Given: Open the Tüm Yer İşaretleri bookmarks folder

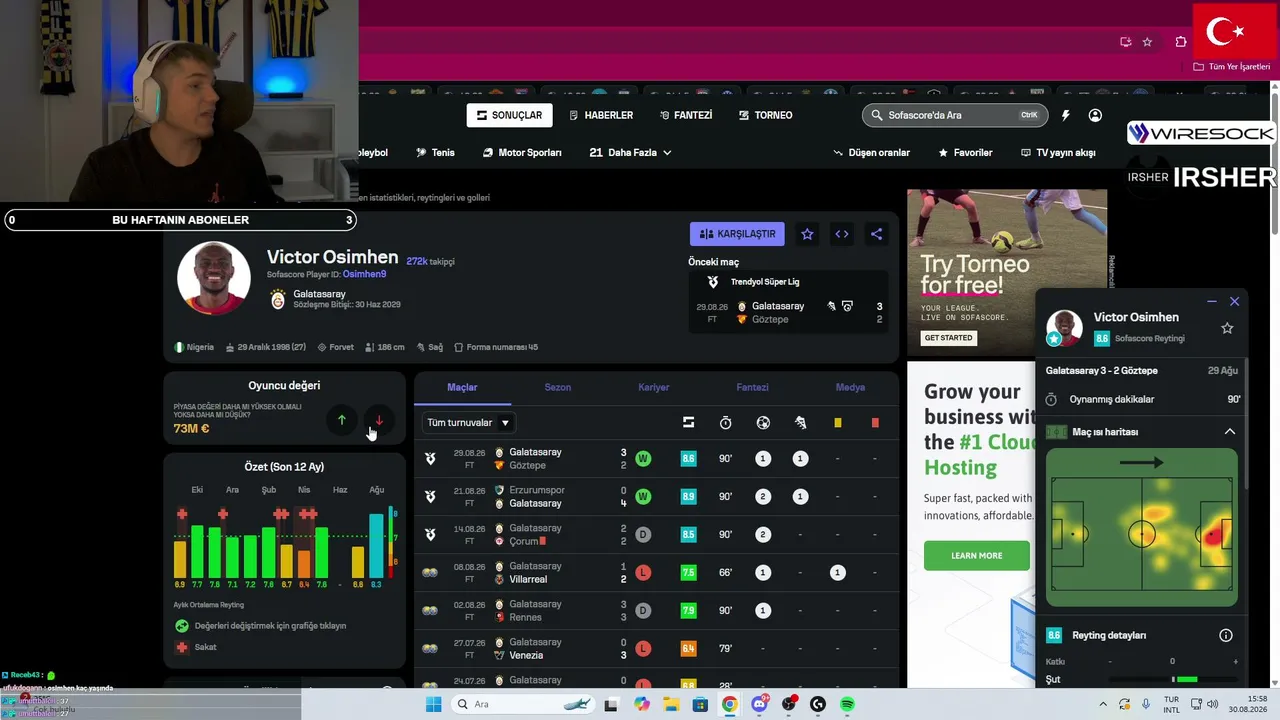Looking at the screenshot, I should [1232, 67].
